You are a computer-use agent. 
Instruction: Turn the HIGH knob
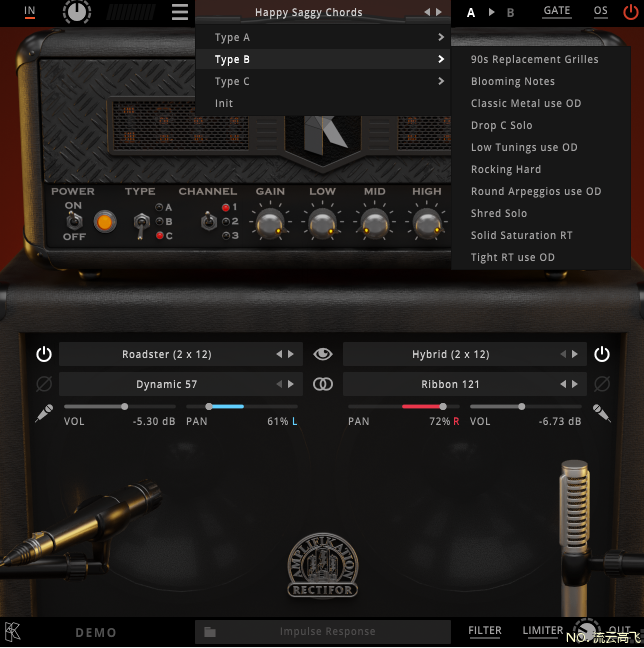point(427,224)
